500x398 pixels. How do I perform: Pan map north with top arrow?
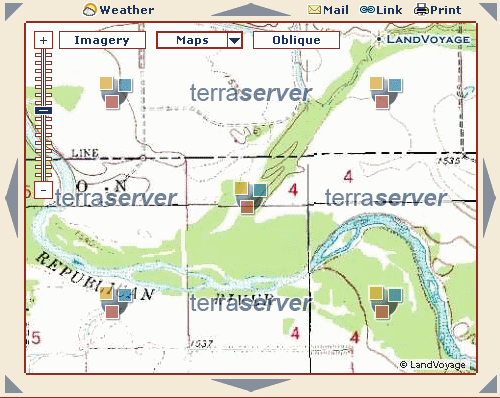tap(251, 10)
